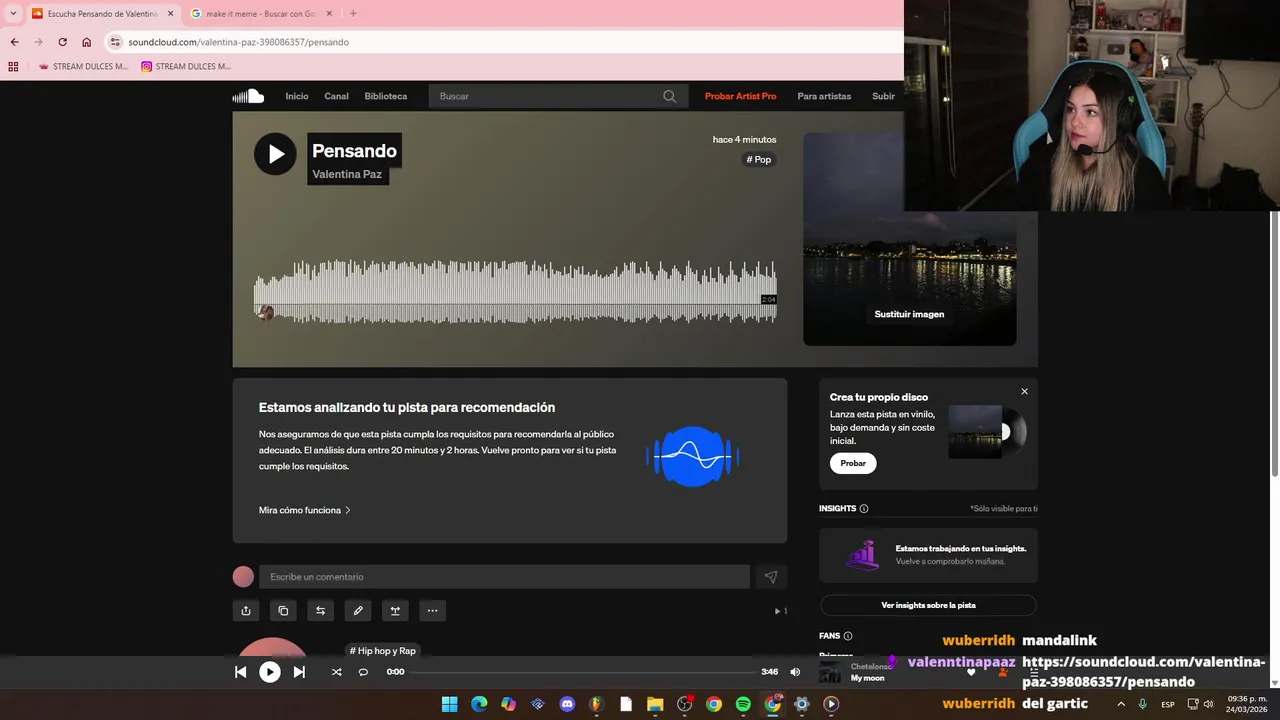
Task: Click the INSIGHTS info circle icon
Action: (864, 509)
